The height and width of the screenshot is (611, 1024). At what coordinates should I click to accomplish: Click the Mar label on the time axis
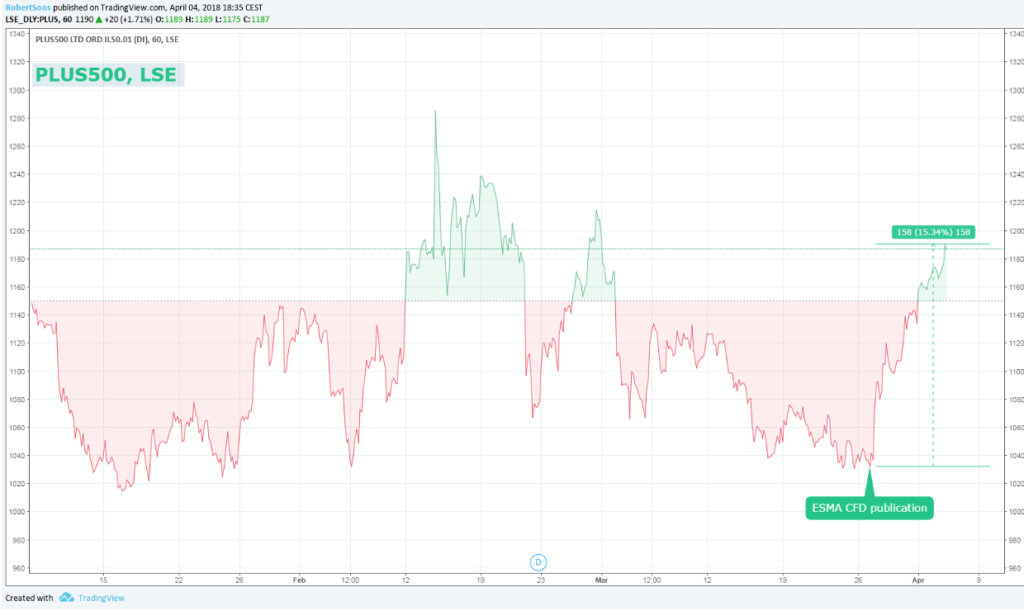601,579
